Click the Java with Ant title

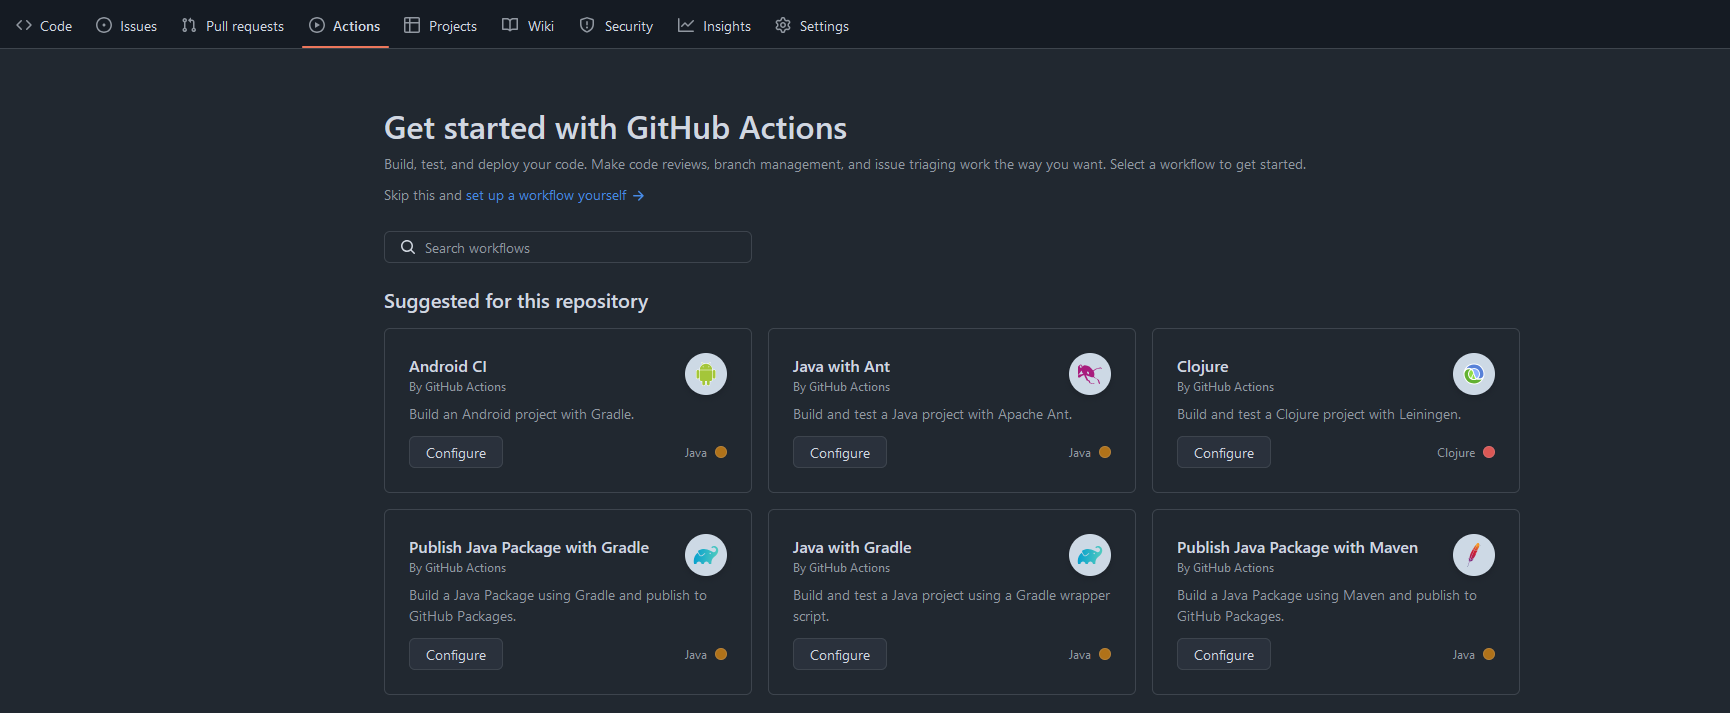click(841, 367)
